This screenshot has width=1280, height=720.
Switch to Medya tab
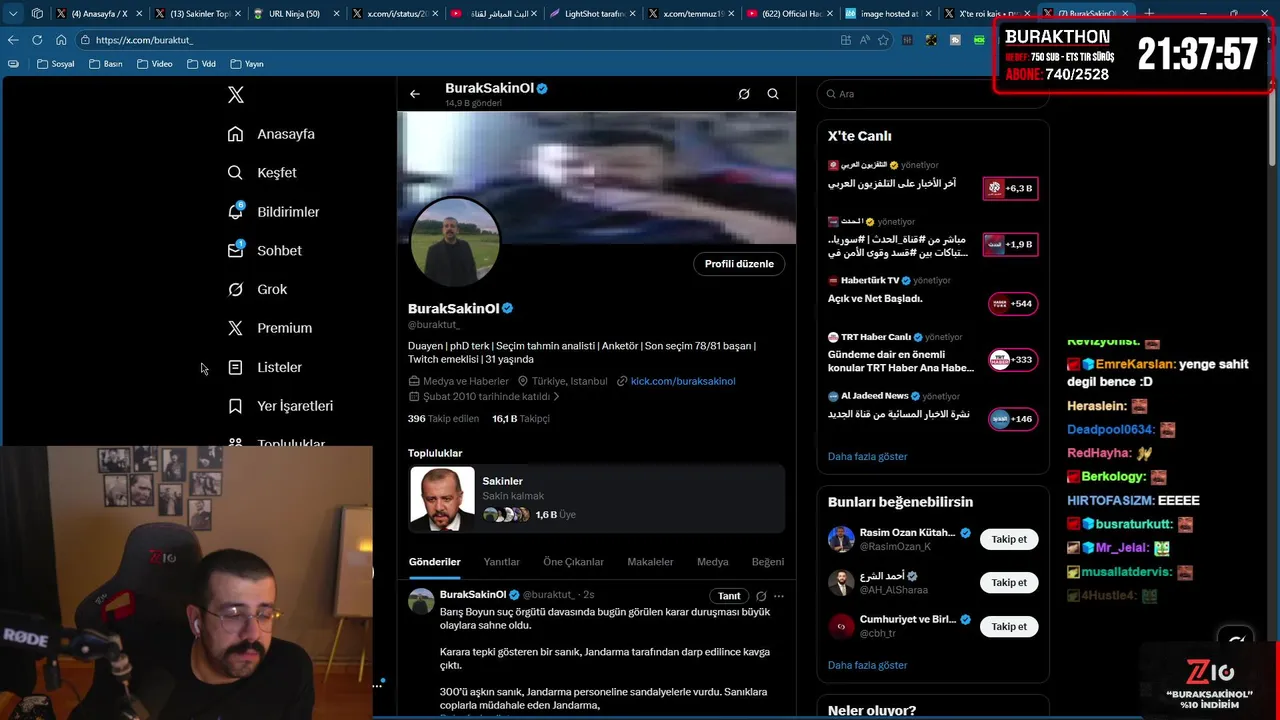click(x=713, y=562)
